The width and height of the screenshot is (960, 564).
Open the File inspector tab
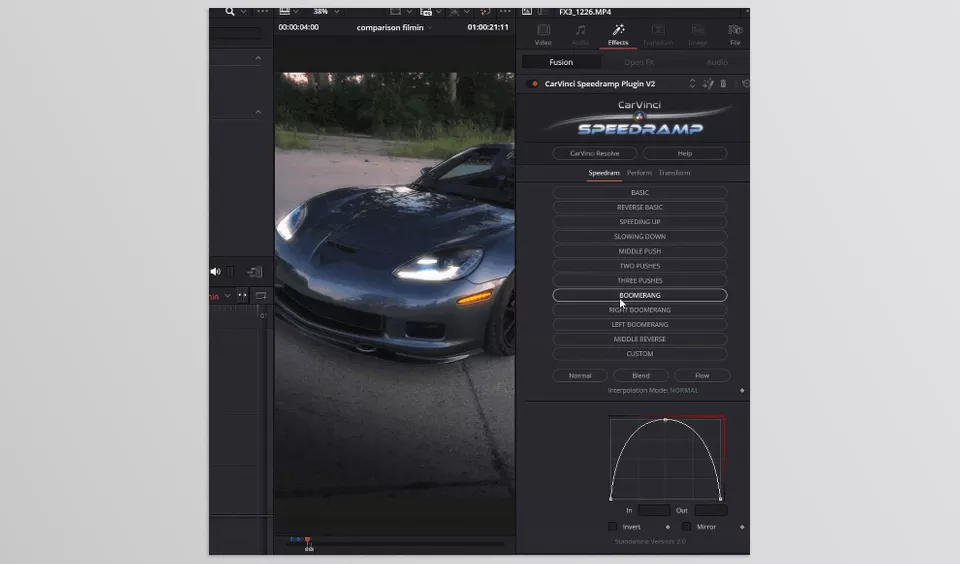click(x=735, y=35)
